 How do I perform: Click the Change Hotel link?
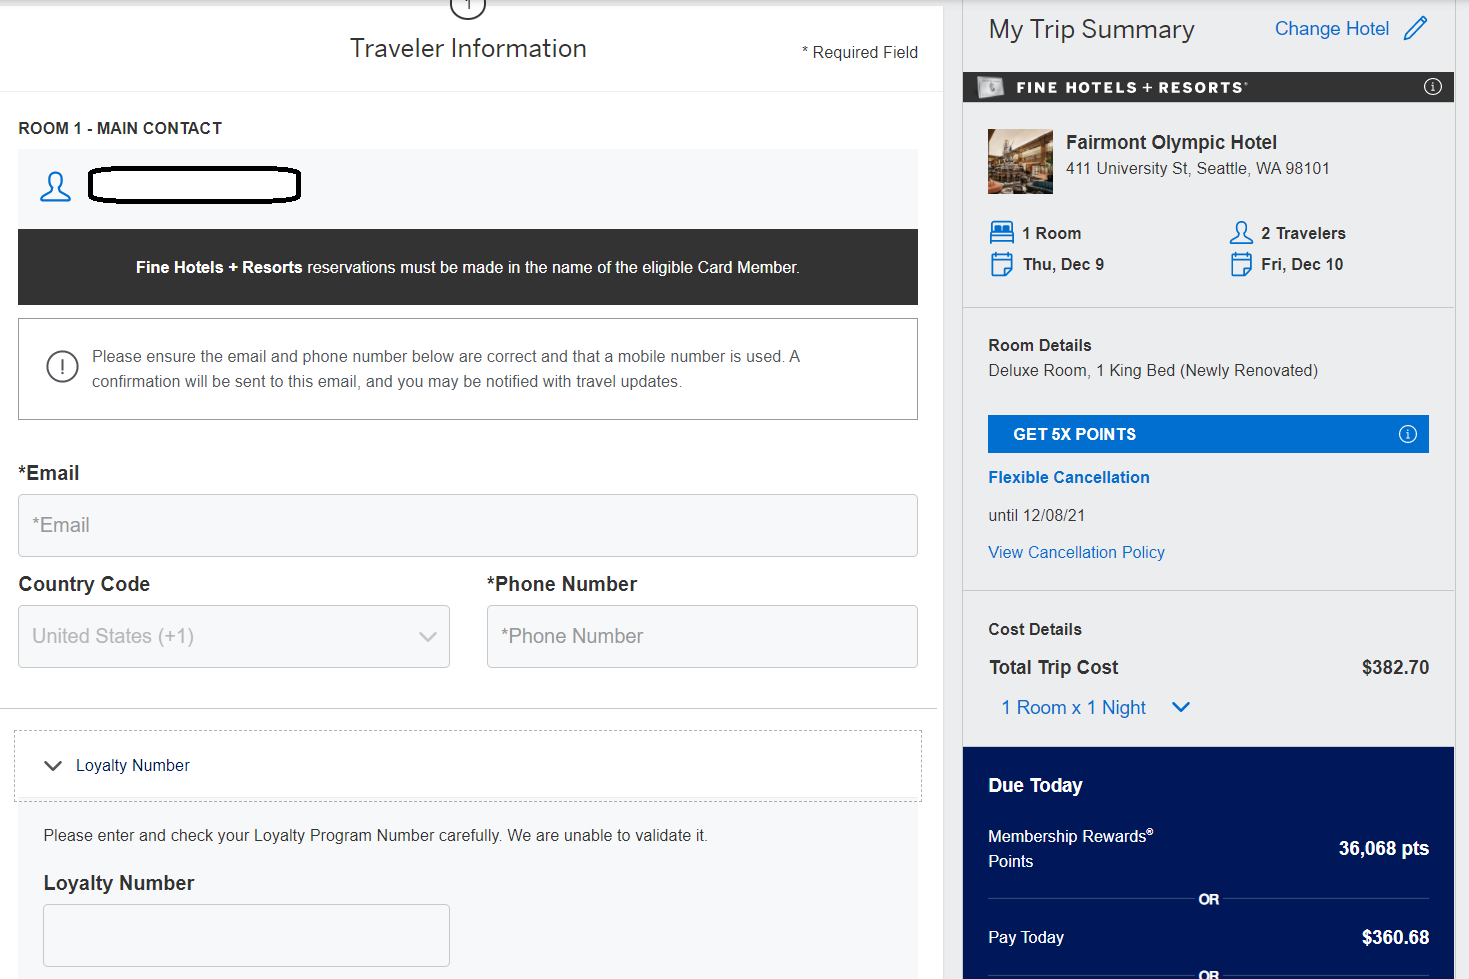(1331, 29)
